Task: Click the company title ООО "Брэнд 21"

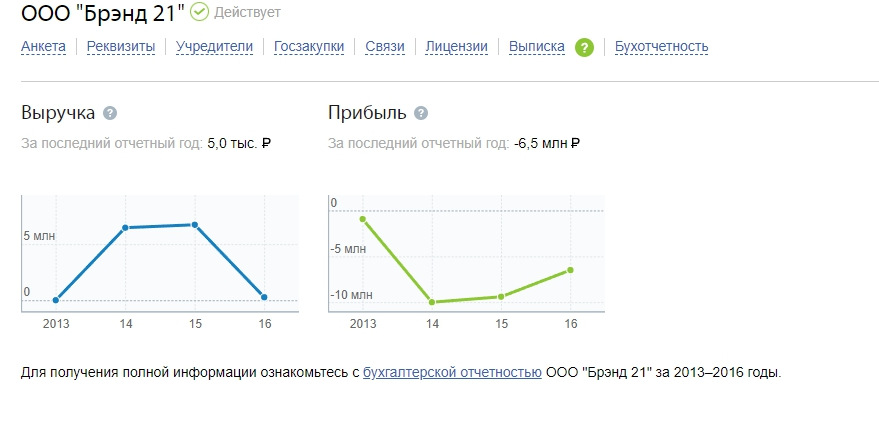Action: coord(103,13)
